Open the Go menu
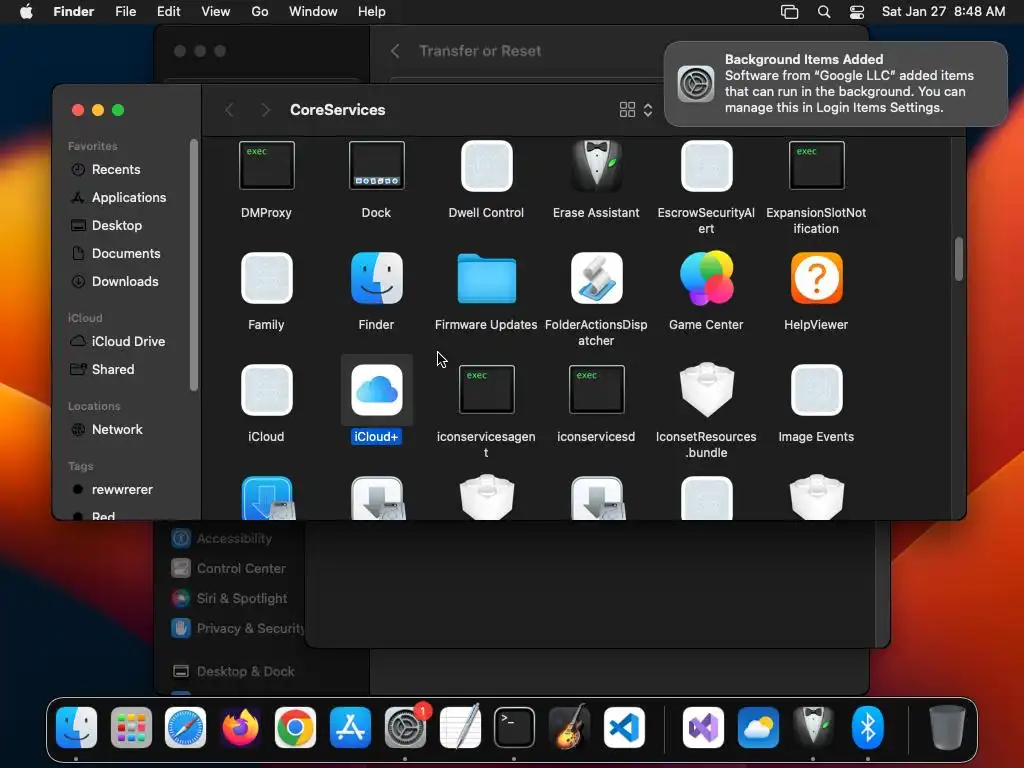Viewport: 1024px width, 768px height. click(x=260, y=12)
